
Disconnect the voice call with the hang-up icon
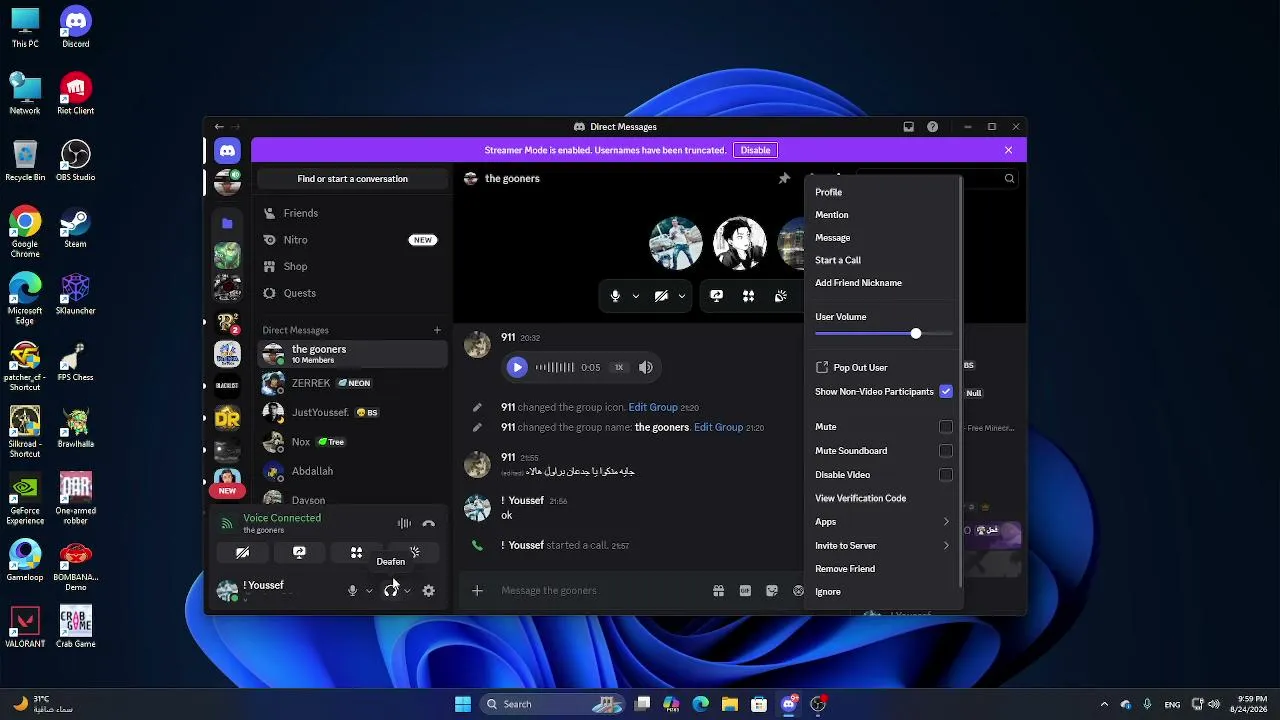(x=429, y=523)
